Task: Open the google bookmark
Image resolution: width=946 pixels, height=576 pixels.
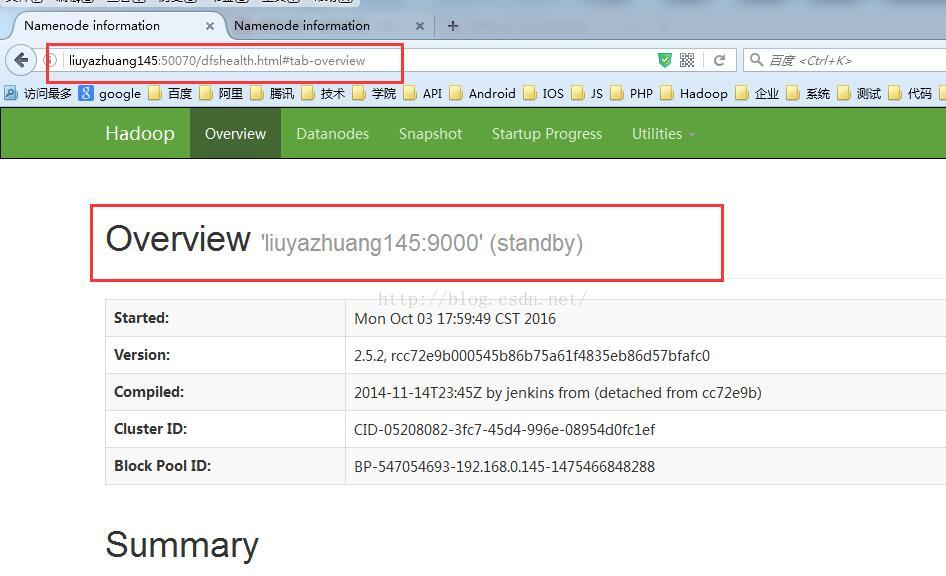Action: 109,93
